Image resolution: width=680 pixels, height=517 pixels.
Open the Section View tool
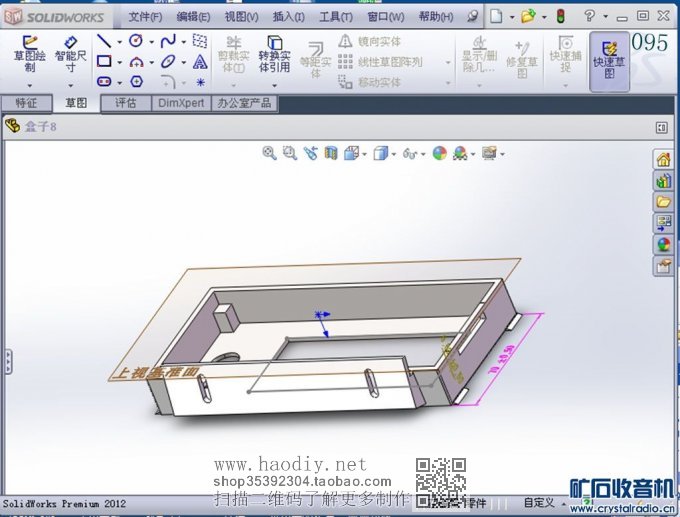coord(330,153)
